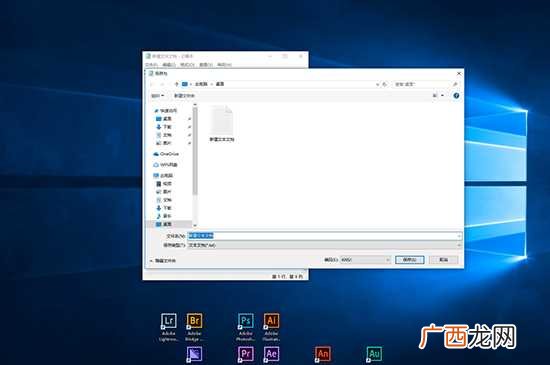Image resolution: width=550 pixels, height=365 pixels.
Task: Open the view options dropdown arrow
Action: pos(443,95)
